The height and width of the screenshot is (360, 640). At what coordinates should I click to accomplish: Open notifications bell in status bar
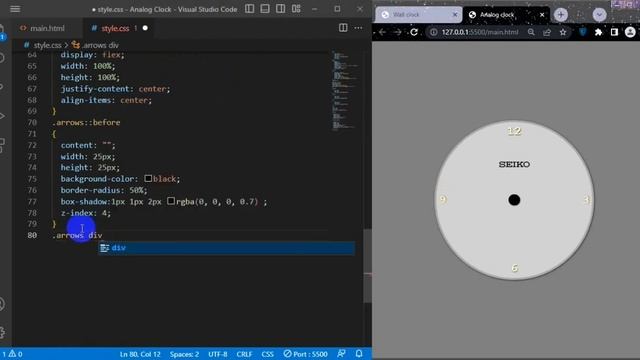(359, 353)
